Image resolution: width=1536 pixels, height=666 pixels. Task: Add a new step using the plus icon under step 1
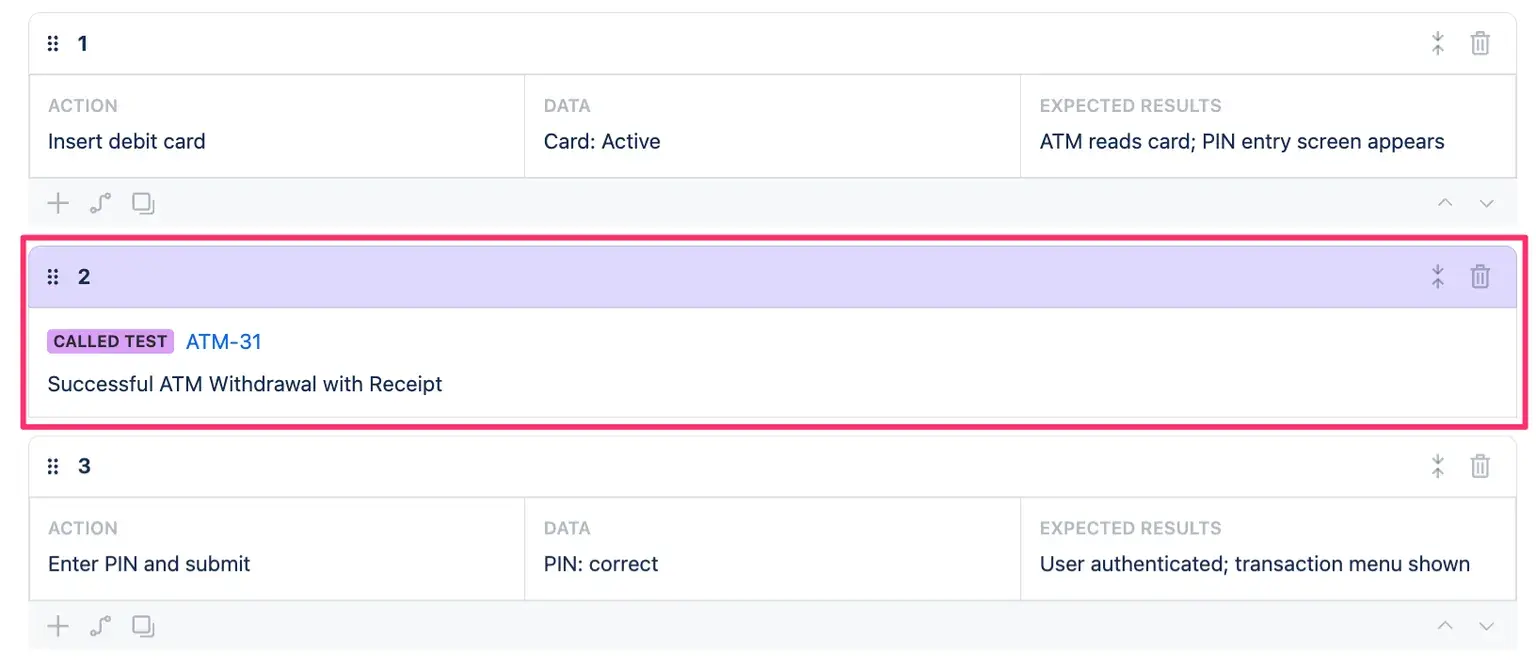coord(57,203)
